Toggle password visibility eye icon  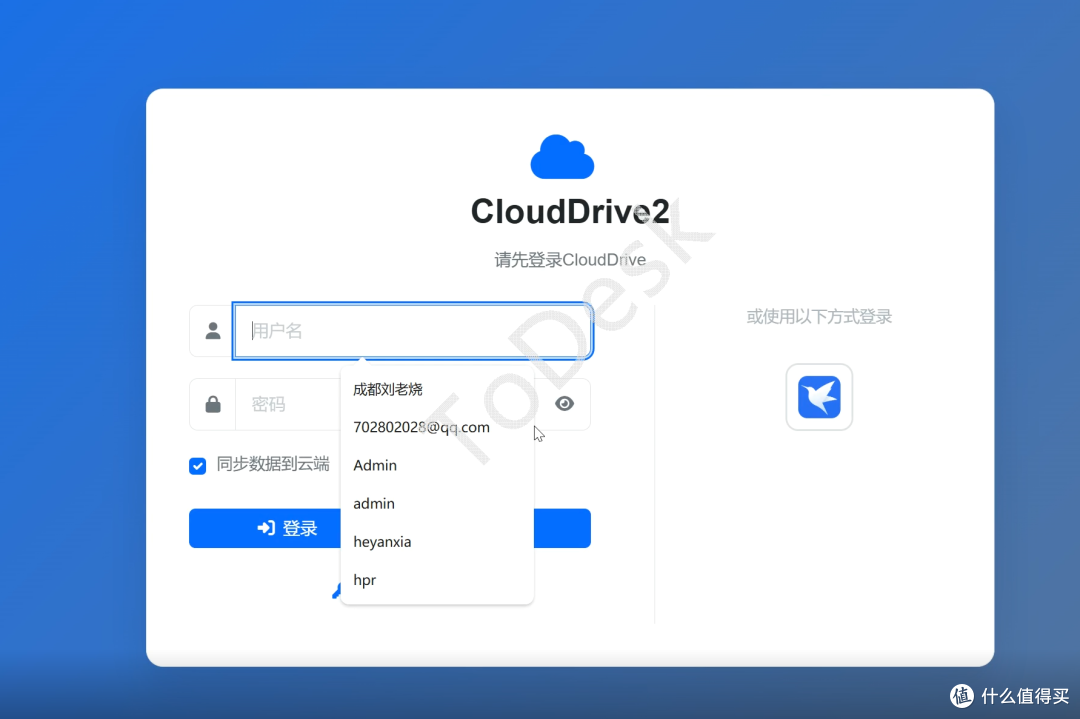pyautogui.click(x=564, y=404)
